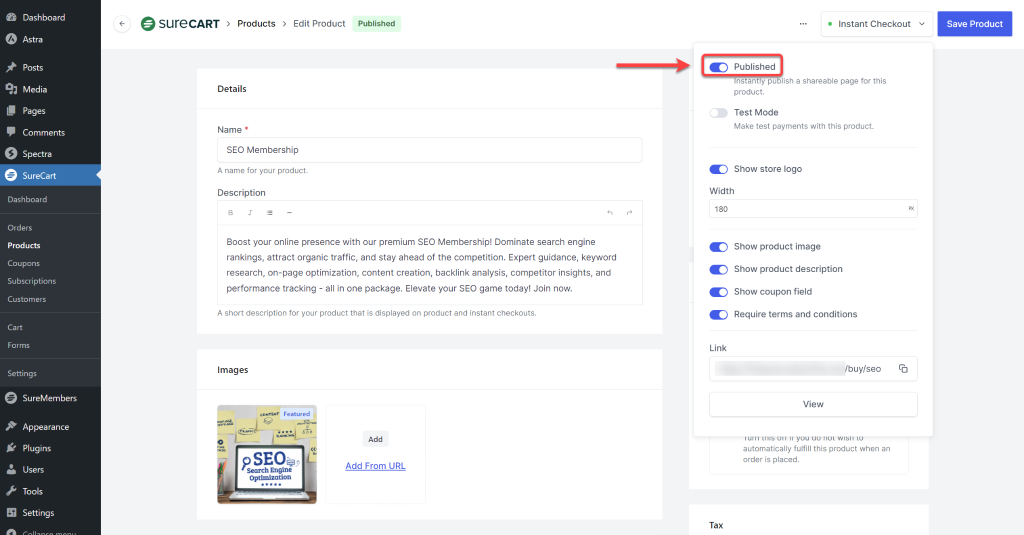The width and height of the screenshot is (1024, 535).
Task: Select SureCart in WordPress sidebar
Action: [x=50, y=175]
